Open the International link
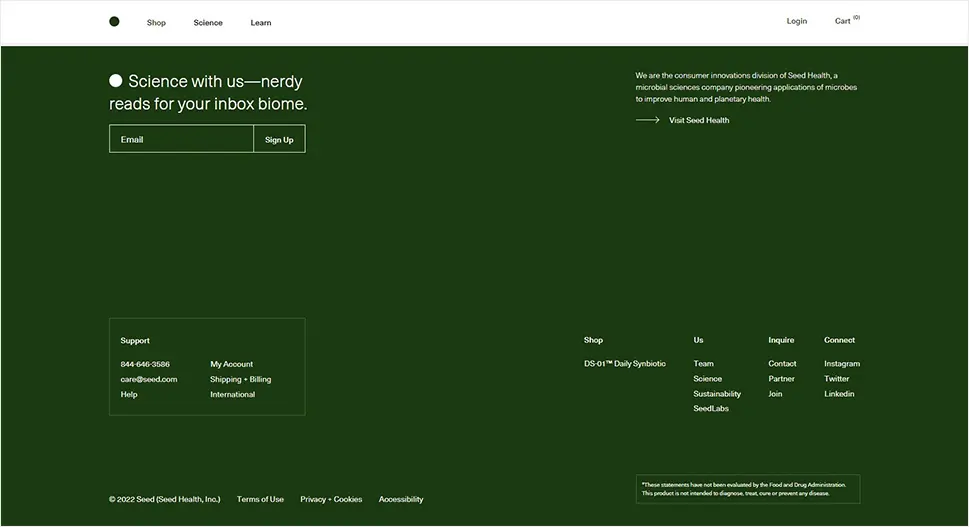This screenshot has width=969, height=527. click(x=232, y=394)
